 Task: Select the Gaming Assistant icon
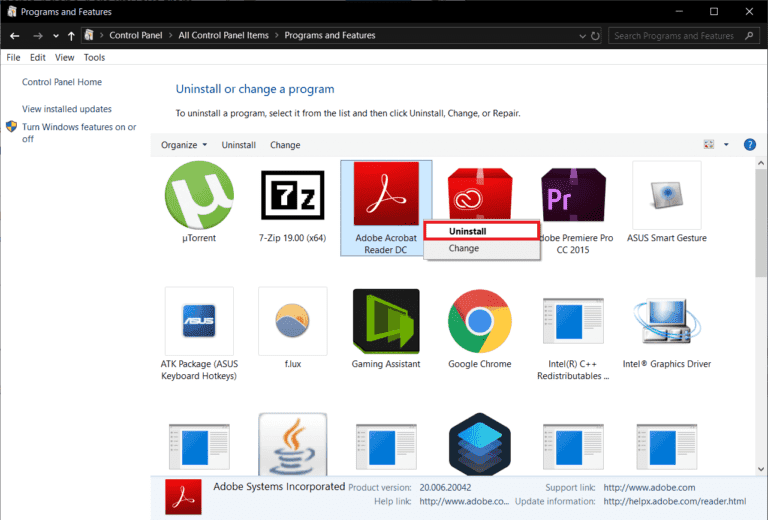[x=386, y=322]
